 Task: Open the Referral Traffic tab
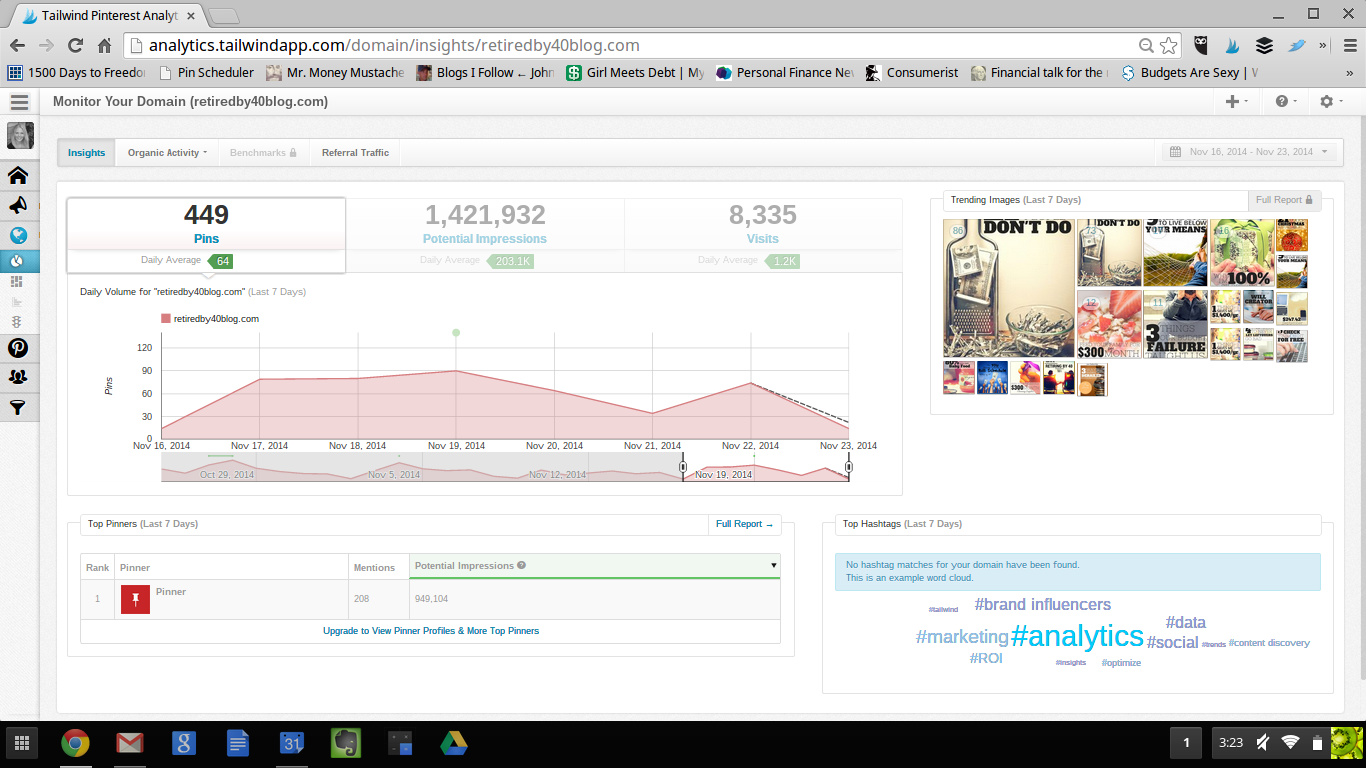355,153
